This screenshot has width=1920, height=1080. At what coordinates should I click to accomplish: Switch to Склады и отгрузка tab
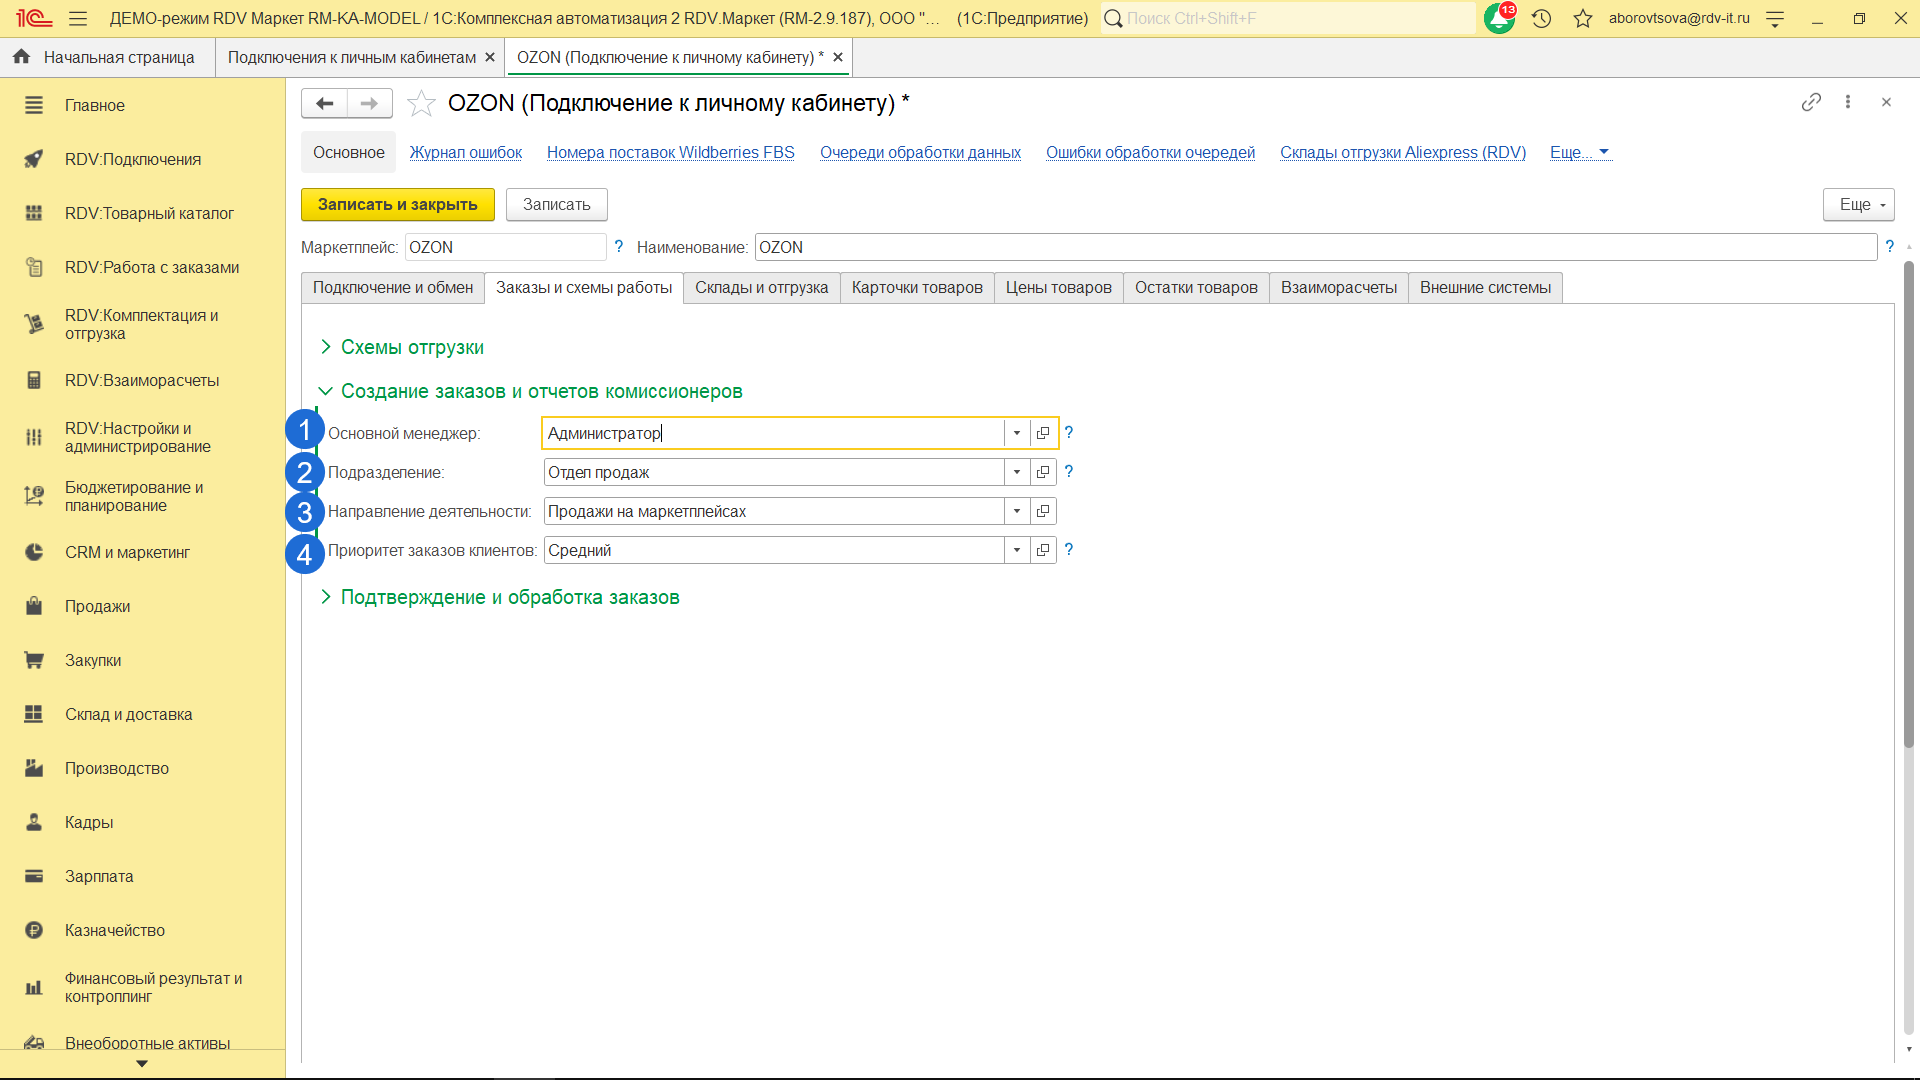tap(761, 288)
